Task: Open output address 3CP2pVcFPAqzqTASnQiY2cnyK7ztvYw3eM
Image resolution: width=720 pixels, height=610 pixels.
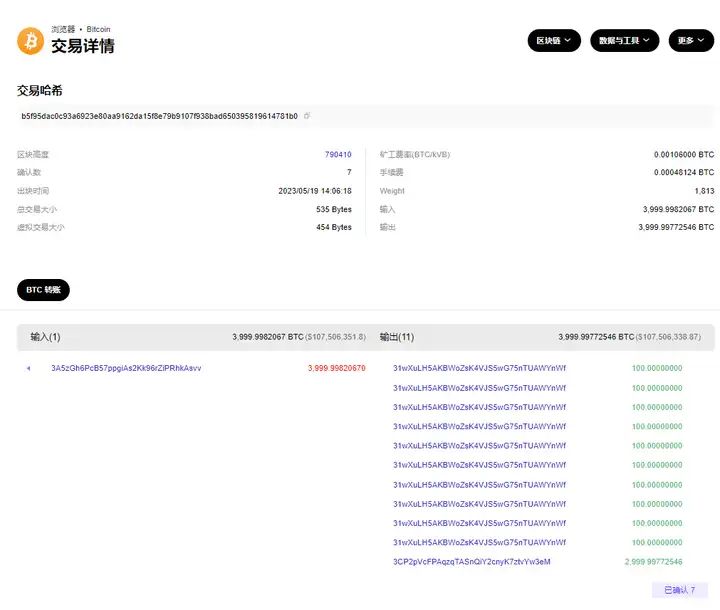Action: (x=472, y=562)
